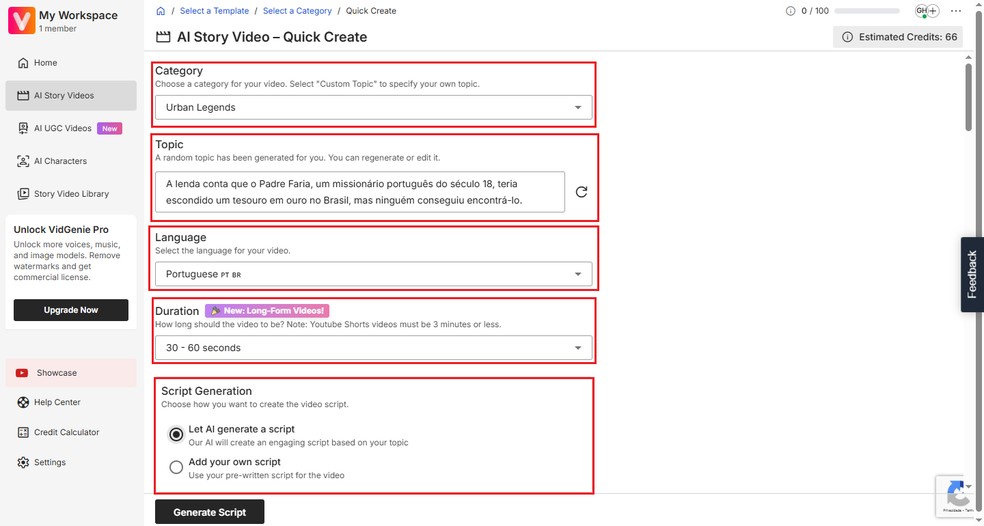The height and width of the screenshot is (526, 984).
Task: Click the Help Center lifebuoy icon
Action: (x=23, y=402)
